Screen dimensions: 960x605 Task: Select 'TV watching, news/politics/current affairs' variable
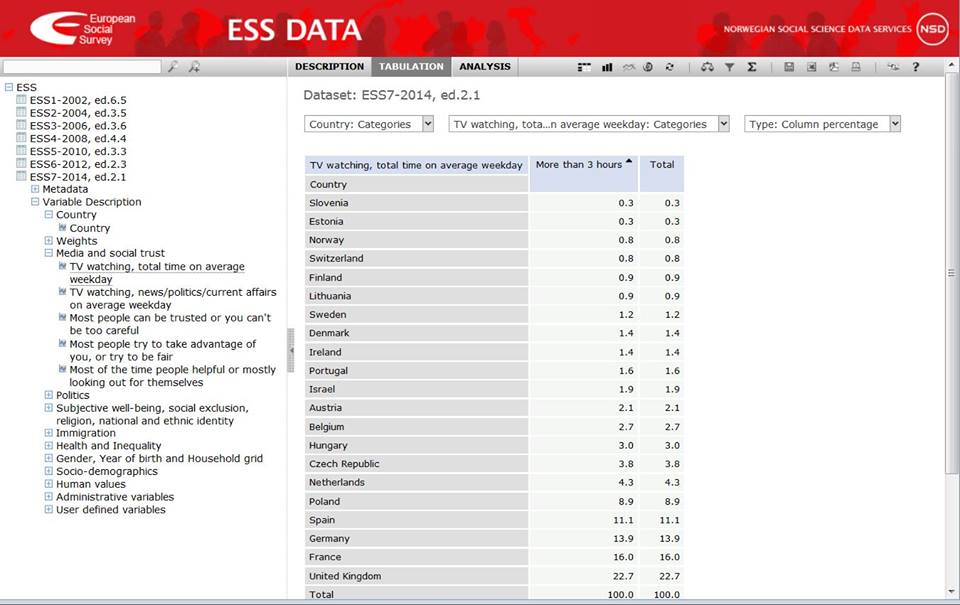pos(173,298)
